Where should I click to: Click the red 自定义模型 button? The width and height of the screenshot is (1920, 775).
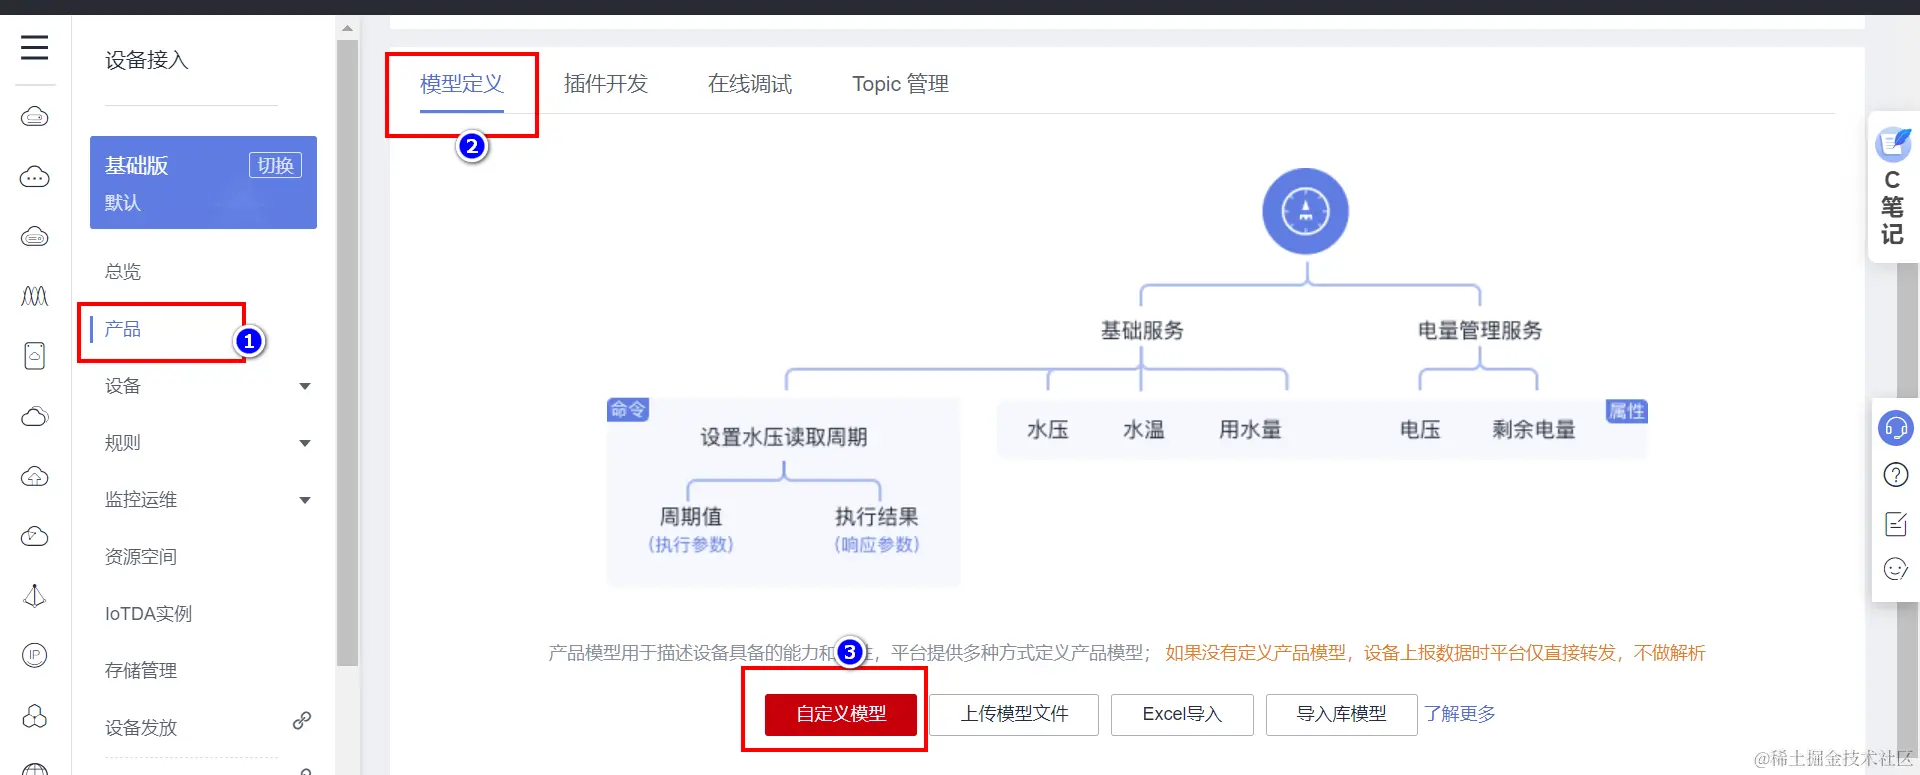[841, 714]
